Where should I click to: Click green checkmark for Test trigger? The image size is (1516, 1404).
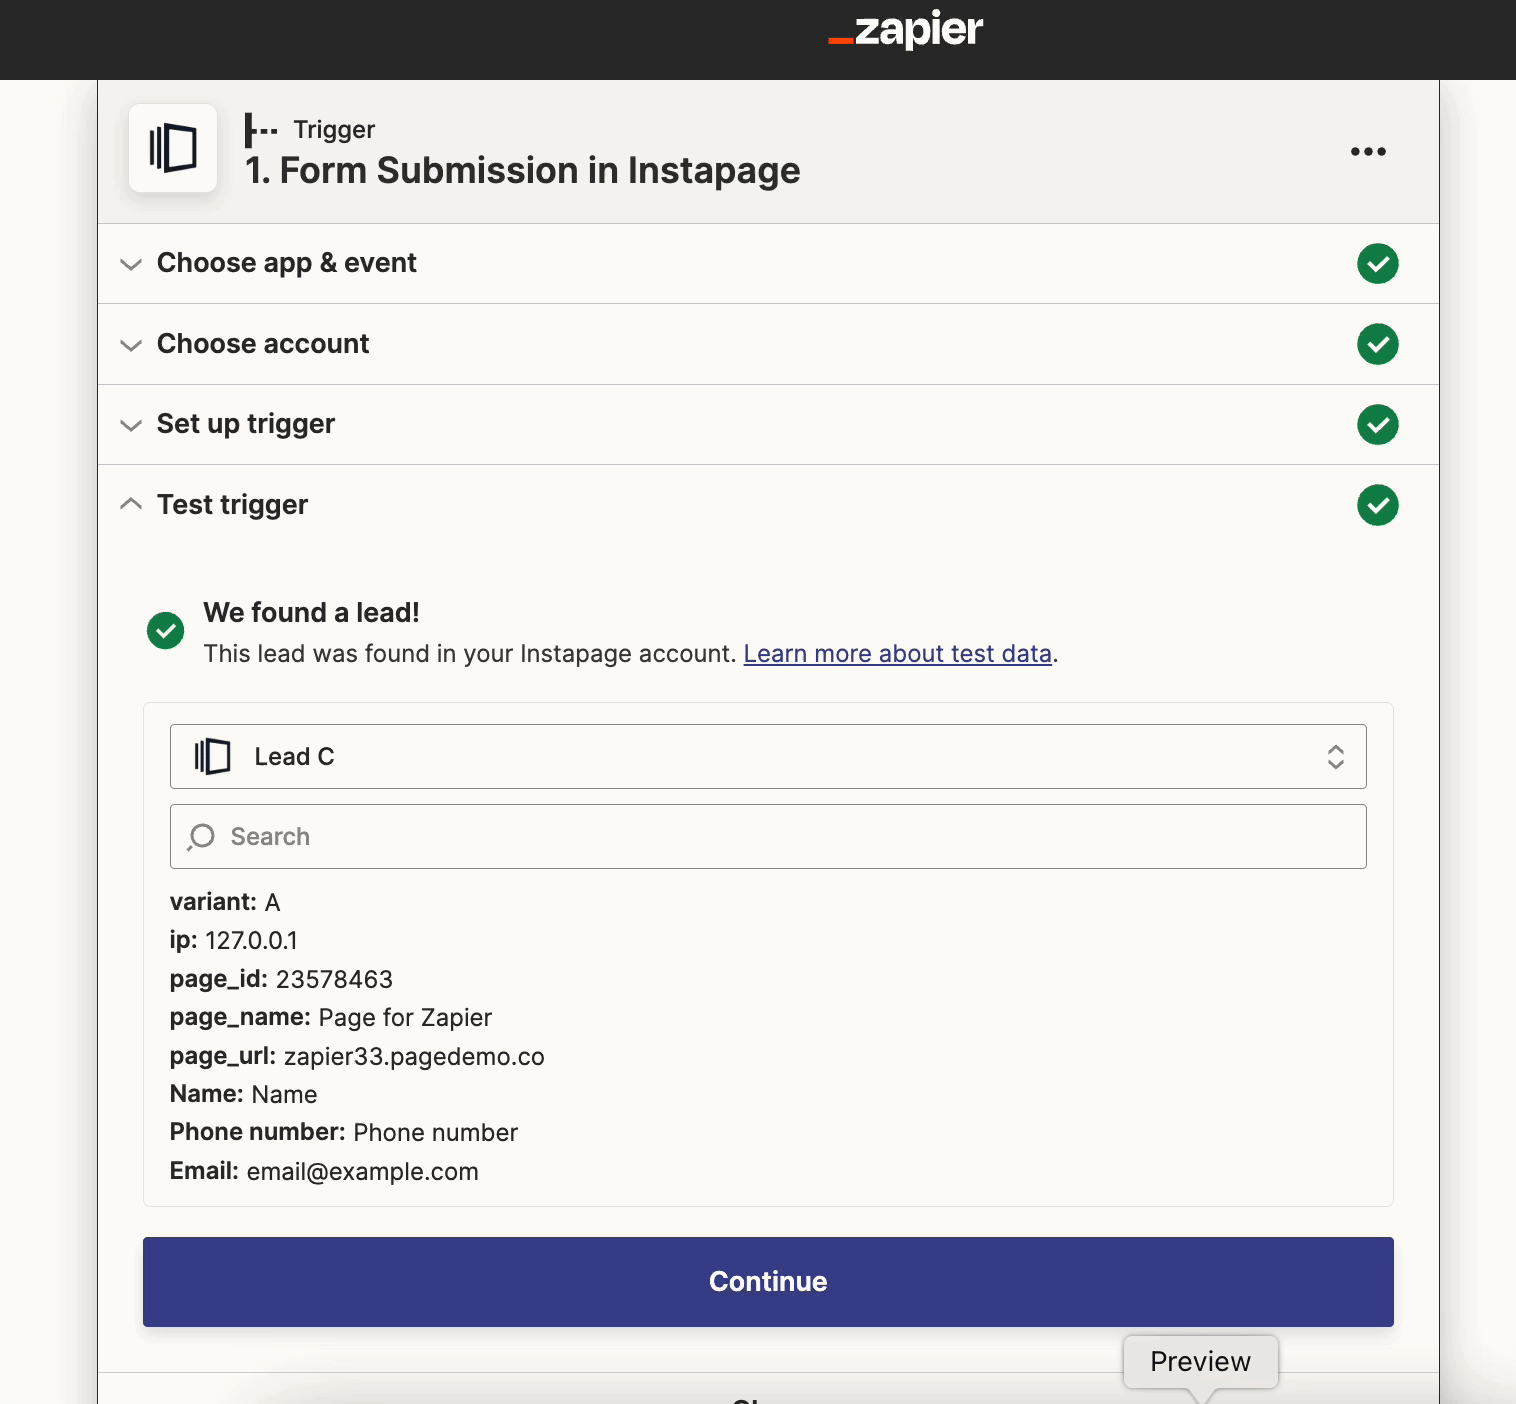(x=1377, y=505)
